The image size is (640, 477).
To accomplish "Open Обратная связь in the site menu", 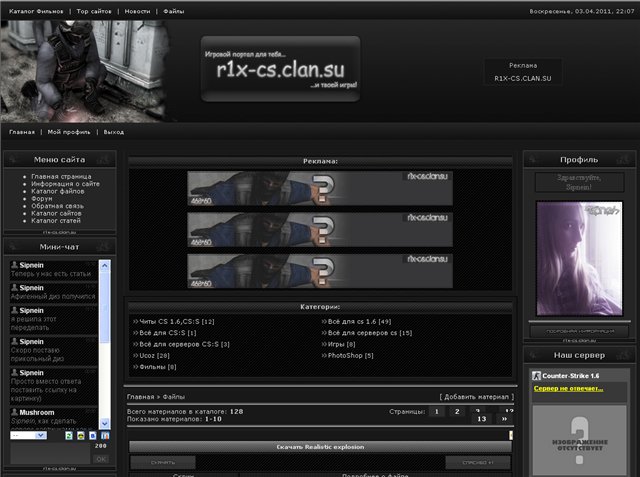I will 58,206.
